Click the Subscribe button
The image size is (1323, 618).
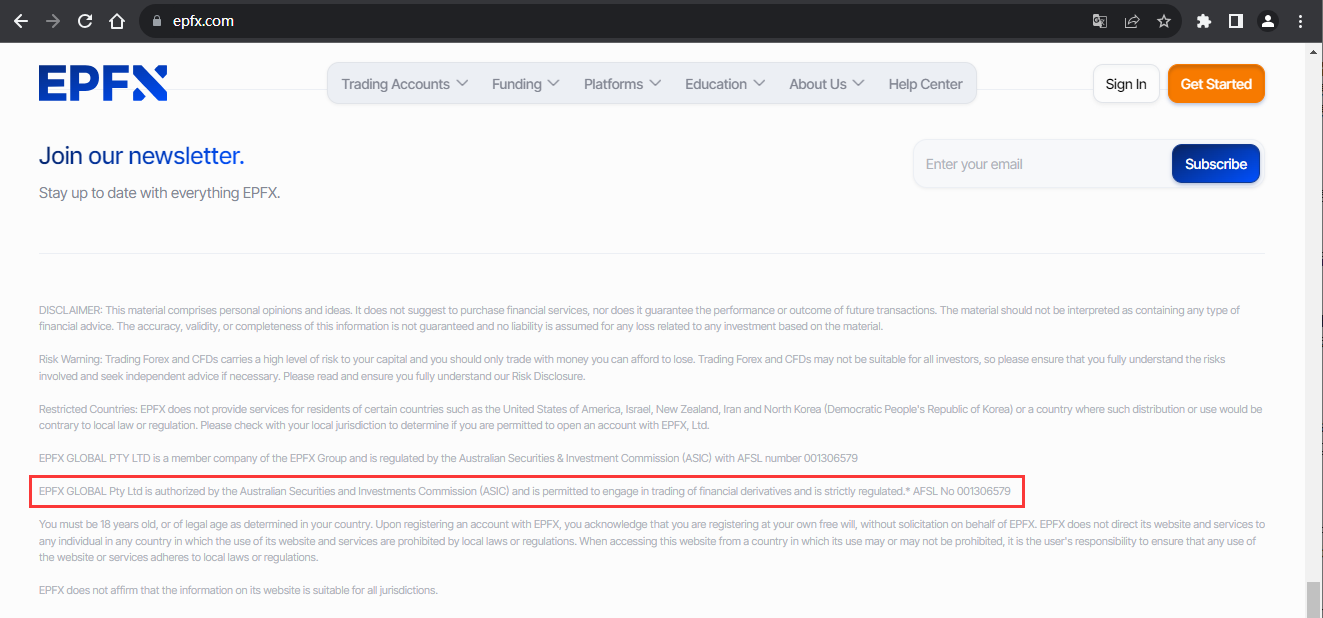pos(1216,164)
